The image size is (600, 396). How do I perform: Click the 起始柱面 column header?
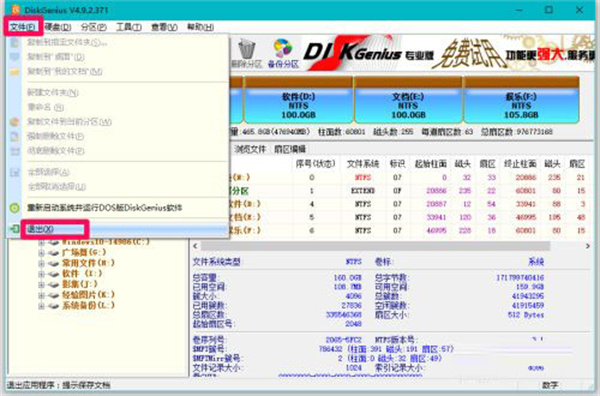pyautogui.click(x=430, y=164)
